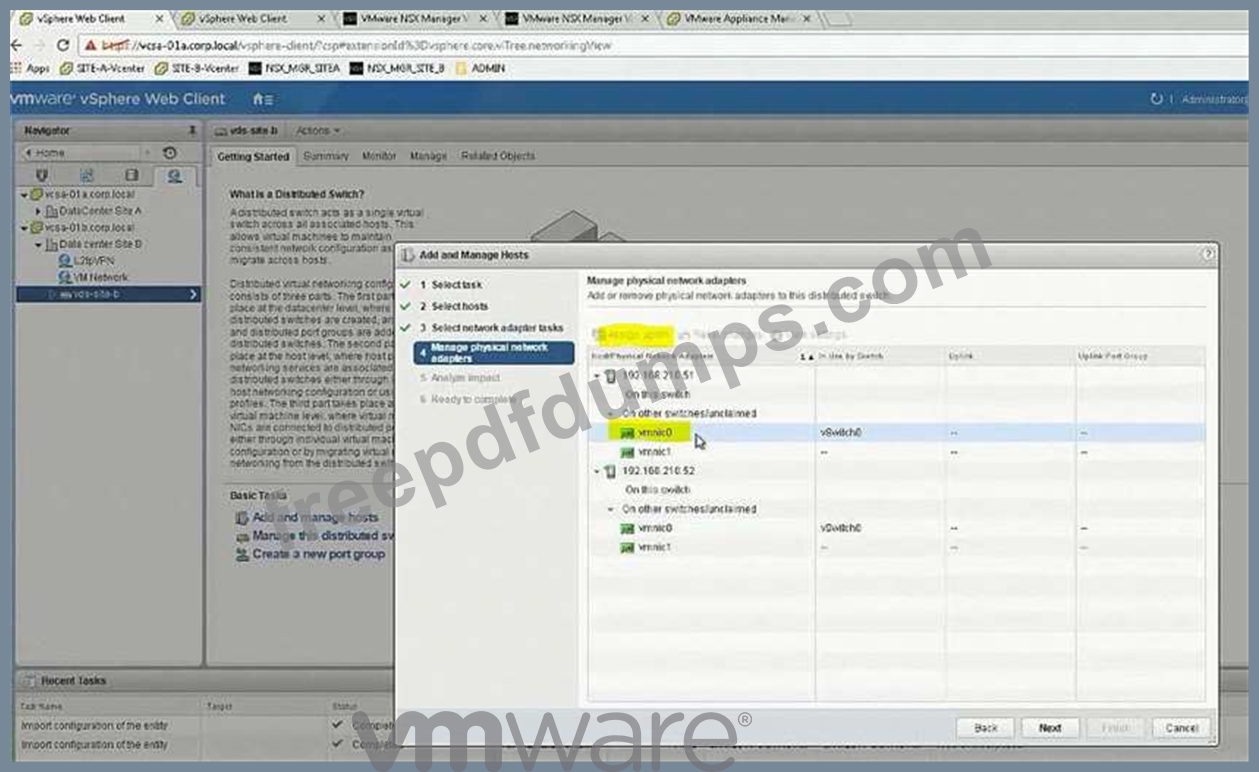Collapse 'On other switches/unclaimed' under 192.168.210.52

(611, 509)
